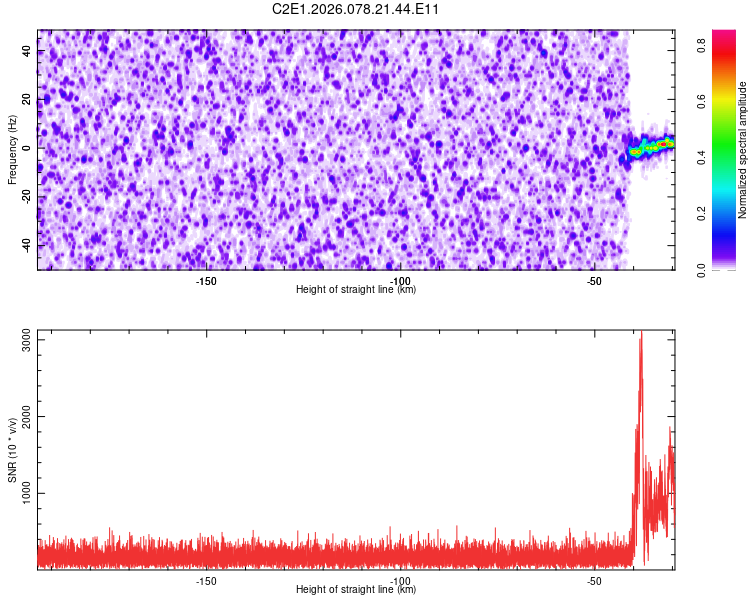
Task: Click the spectrogram's 'Height of straight line' x-axis label
Action: point(356,290)
